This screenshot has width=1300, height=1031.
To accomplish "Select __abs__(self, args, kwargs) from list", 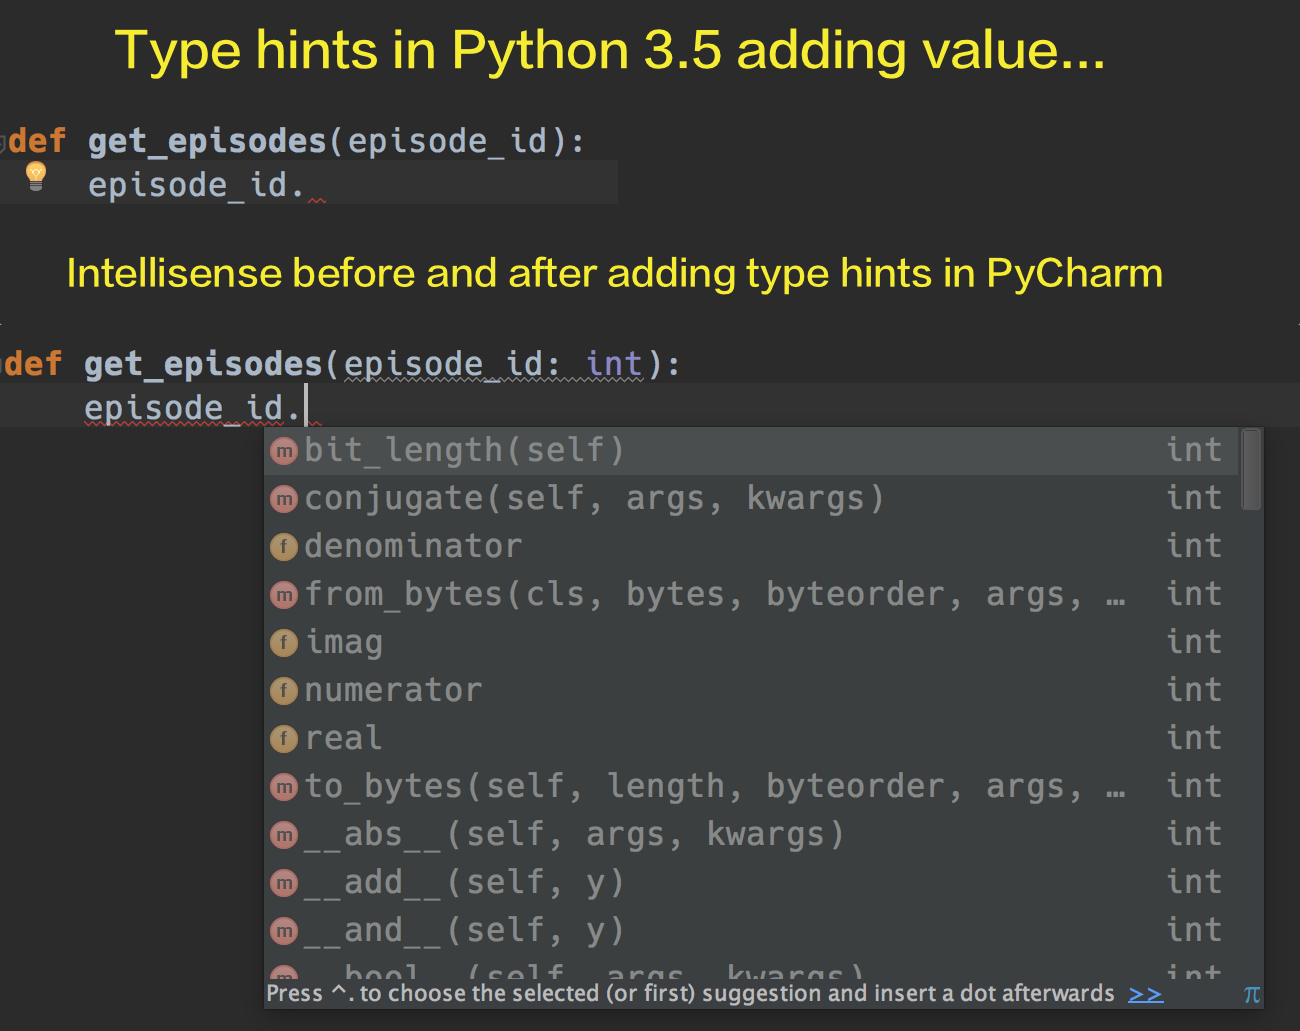I will pos(574,835).
